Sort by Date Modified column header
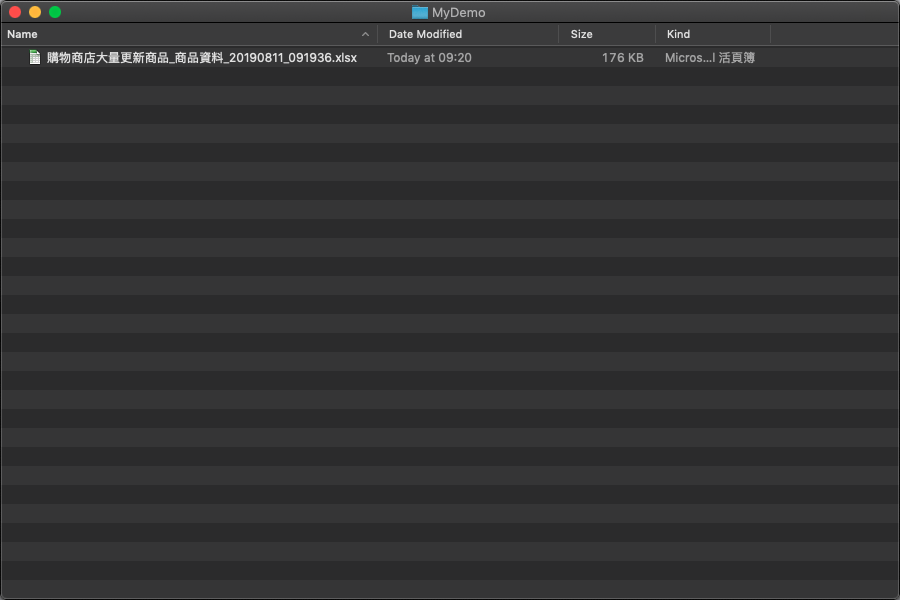Screen dimensions: 900x600 point(425,34)
